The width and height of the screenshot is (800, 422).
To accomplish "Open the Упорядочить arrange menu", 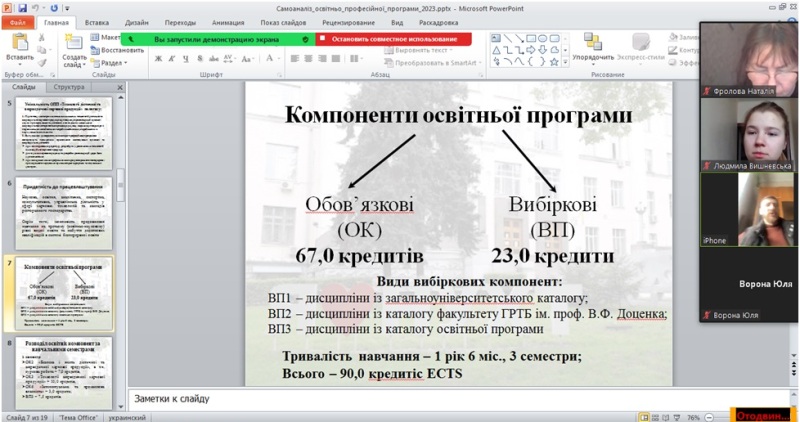I will click(593, 48).
